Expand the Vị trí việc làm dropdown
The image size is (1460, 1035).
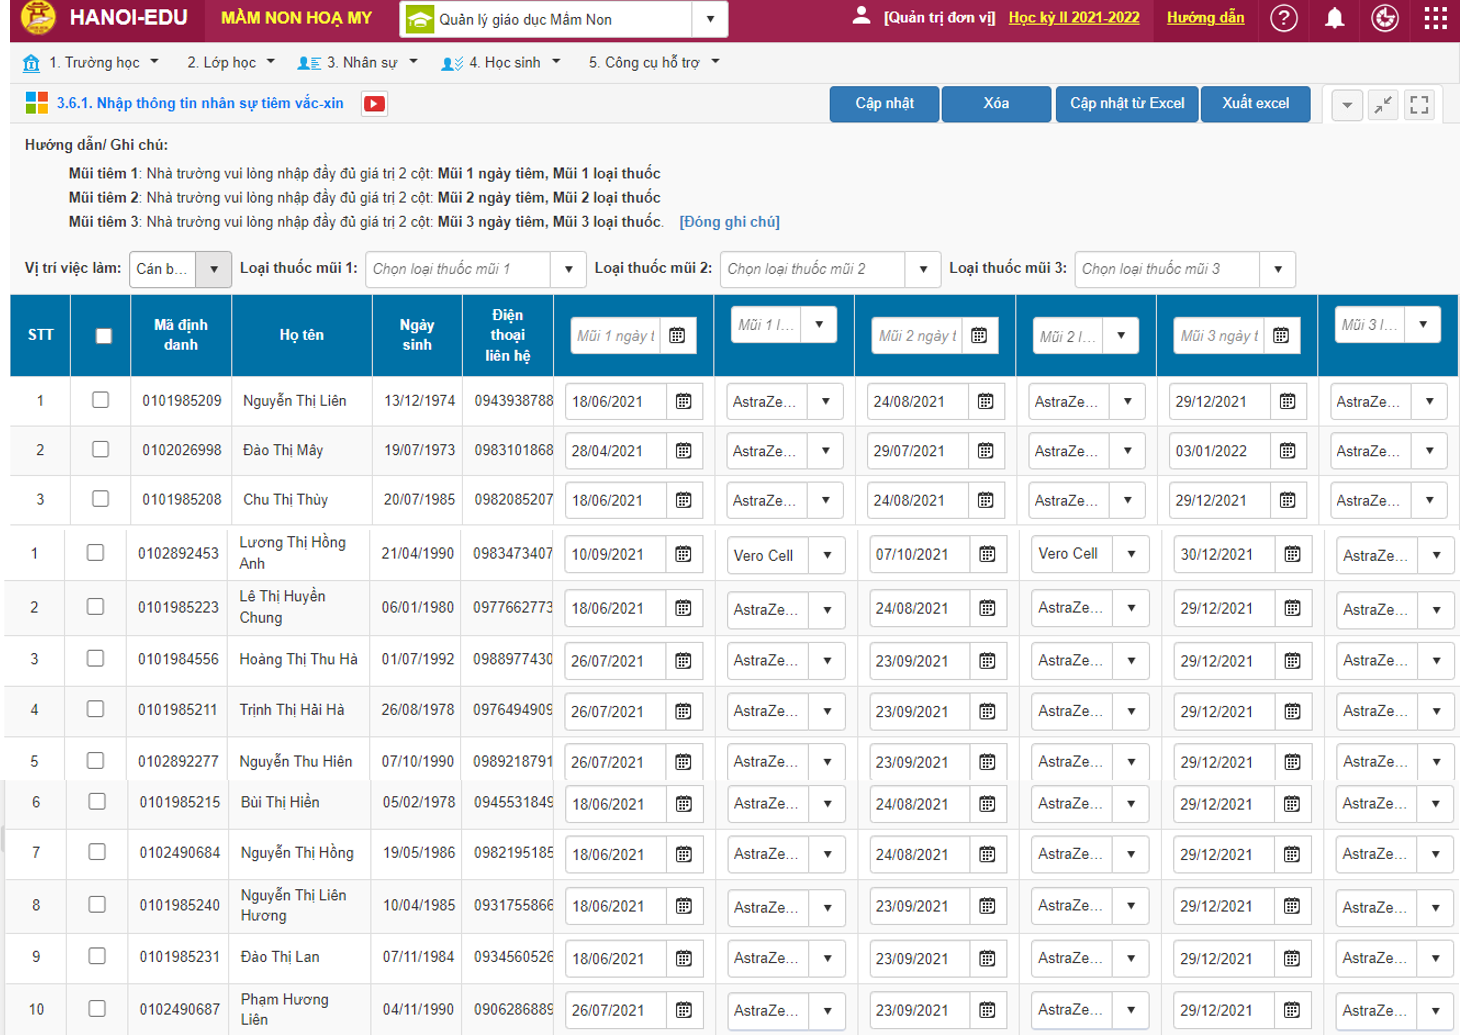point(213,269)
